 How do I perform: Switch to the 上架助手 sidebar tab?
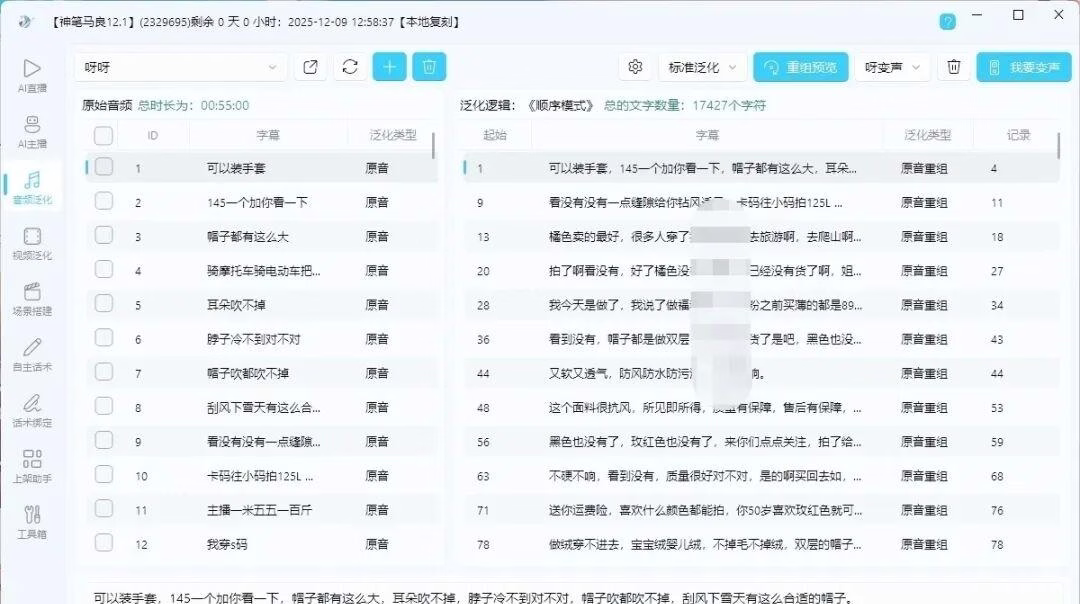[32, 466]
